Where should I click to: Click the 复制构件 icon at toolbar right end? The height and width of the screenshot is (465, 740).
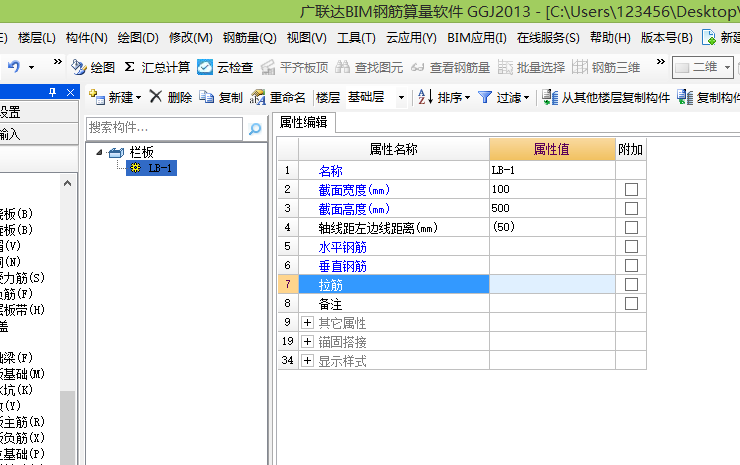tap(685, 97)
